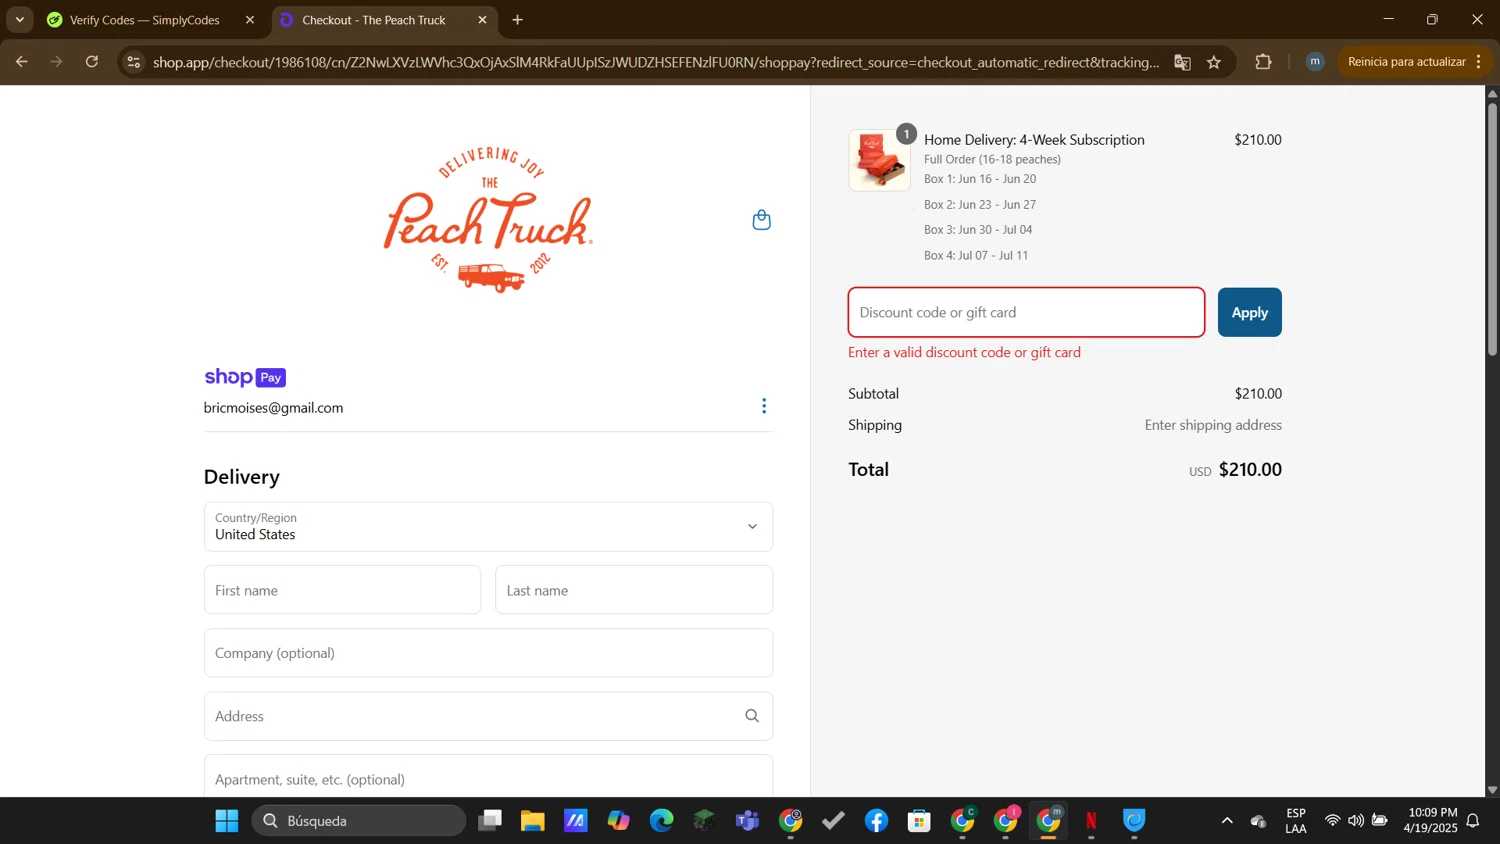Screen dimensions: 1500x844
Task: Click the browser address bar URL
Action: pos(656,62)
